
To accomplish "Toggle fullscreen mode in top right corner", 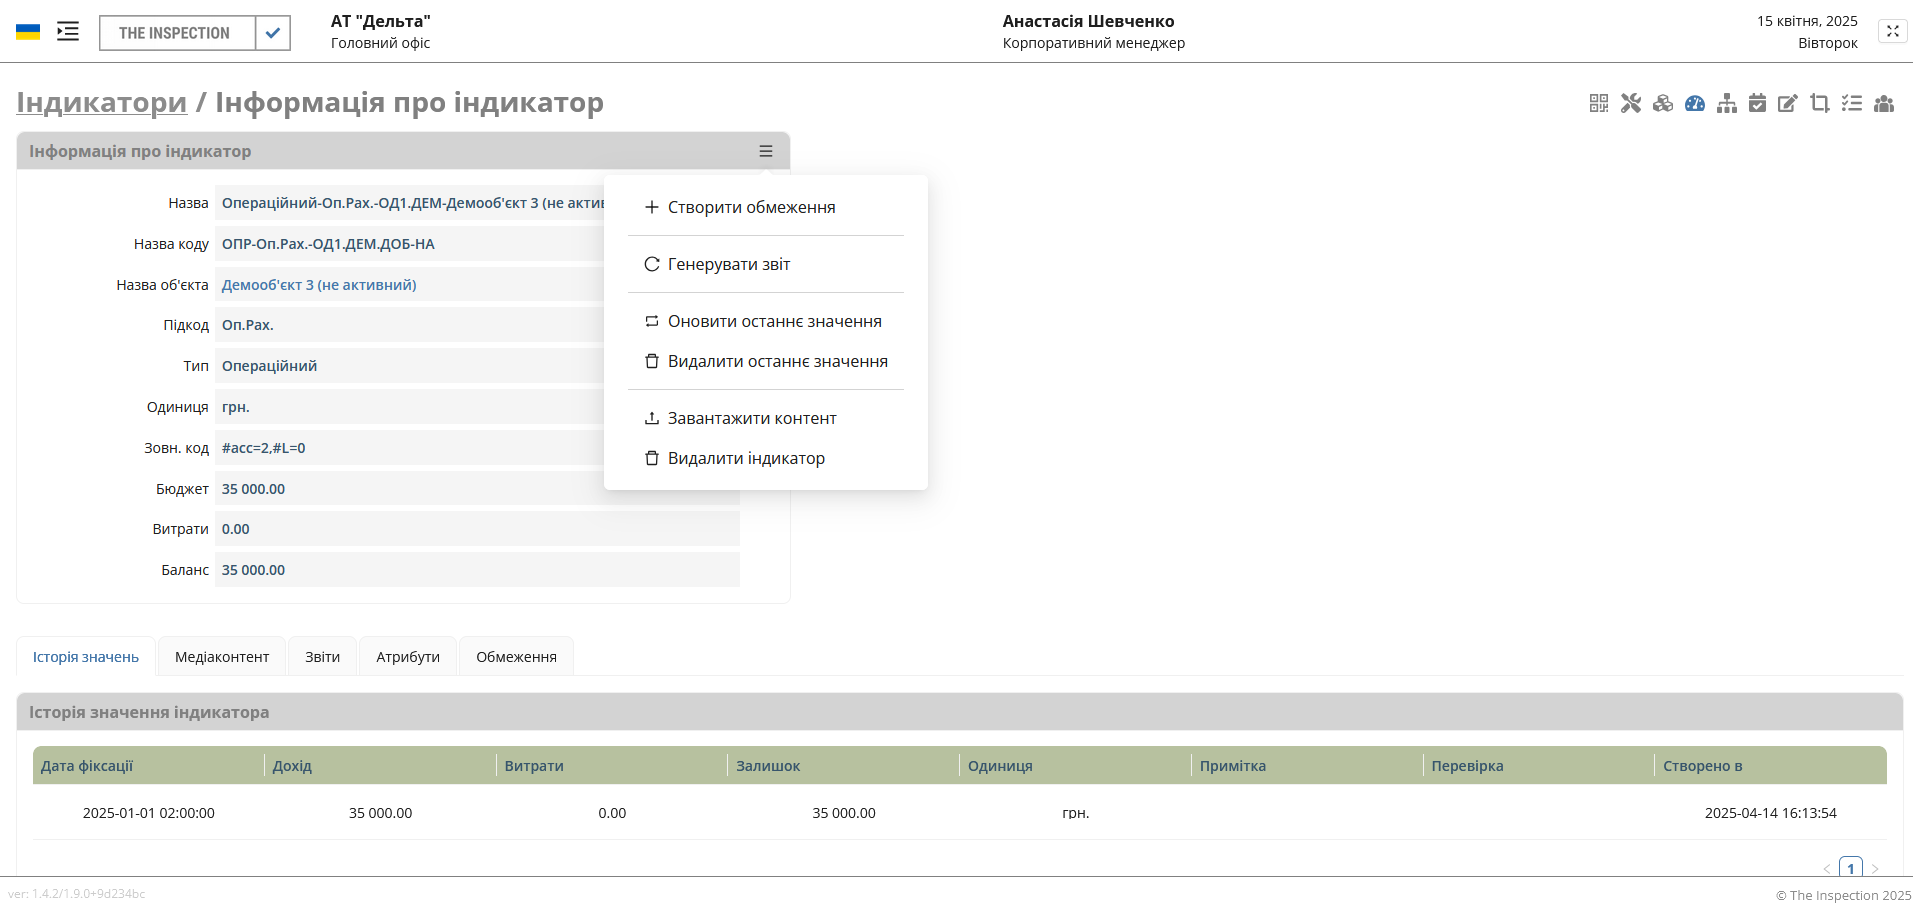I will pos(1892,31).
